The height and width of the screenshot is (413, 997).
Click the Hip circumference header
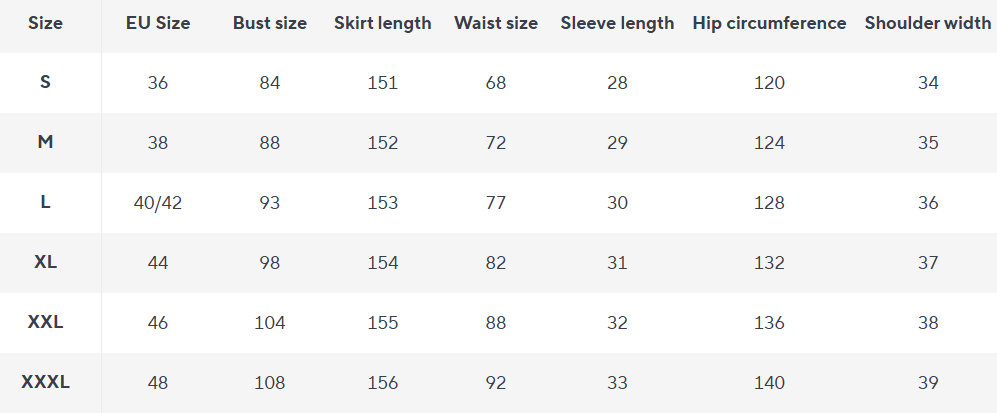(769, 23)
